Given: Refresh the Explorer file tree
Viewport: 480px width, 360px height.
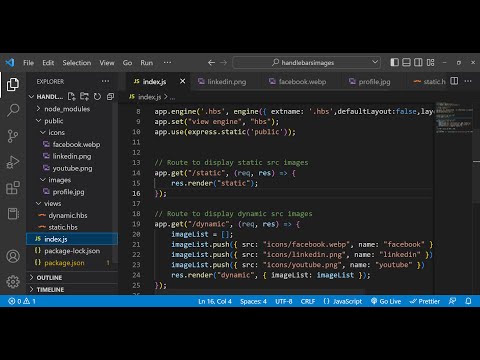Looking at the screenshot, I should (97, 97).
